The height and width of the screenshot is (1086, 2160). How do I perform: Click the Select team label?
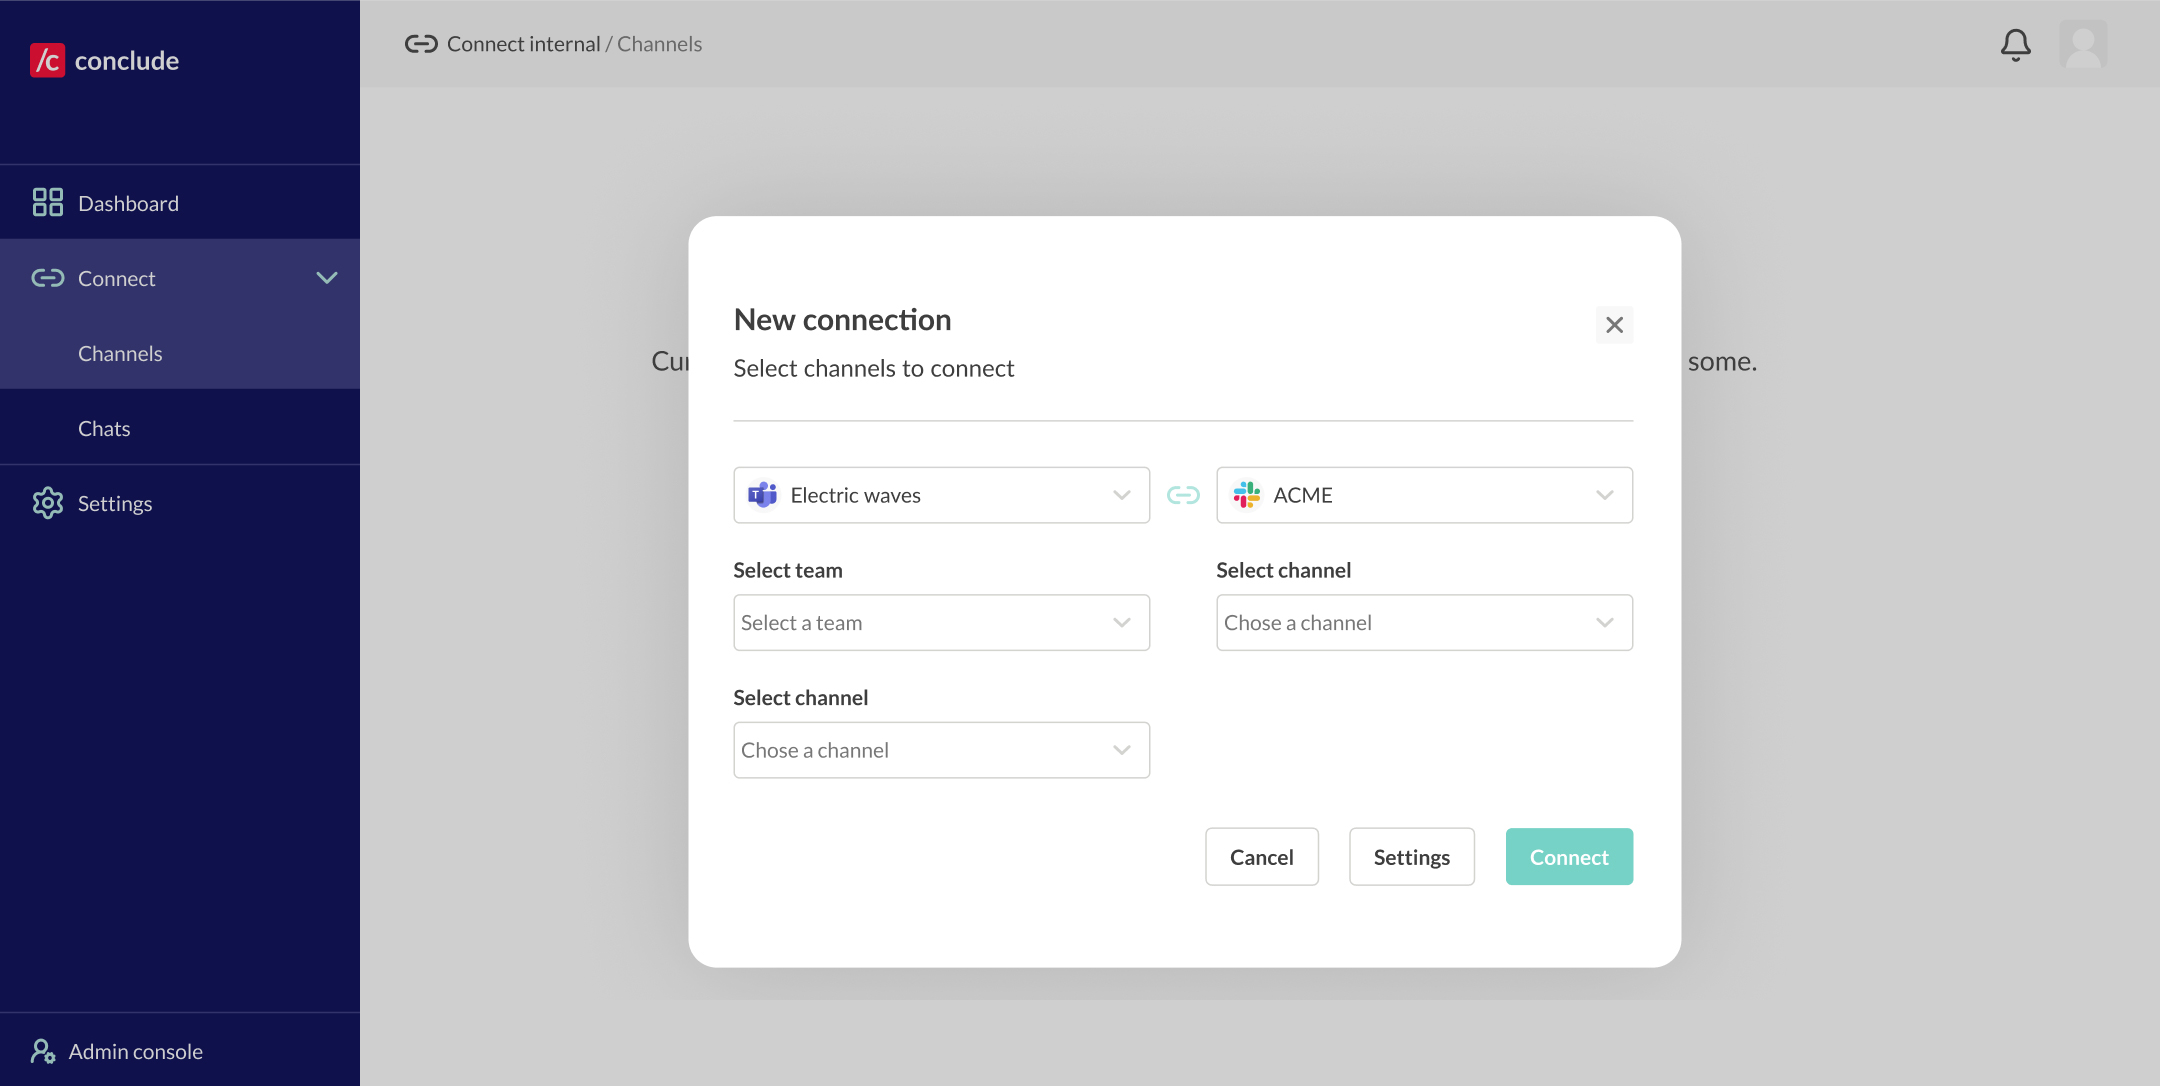click(x=788, y=570)
